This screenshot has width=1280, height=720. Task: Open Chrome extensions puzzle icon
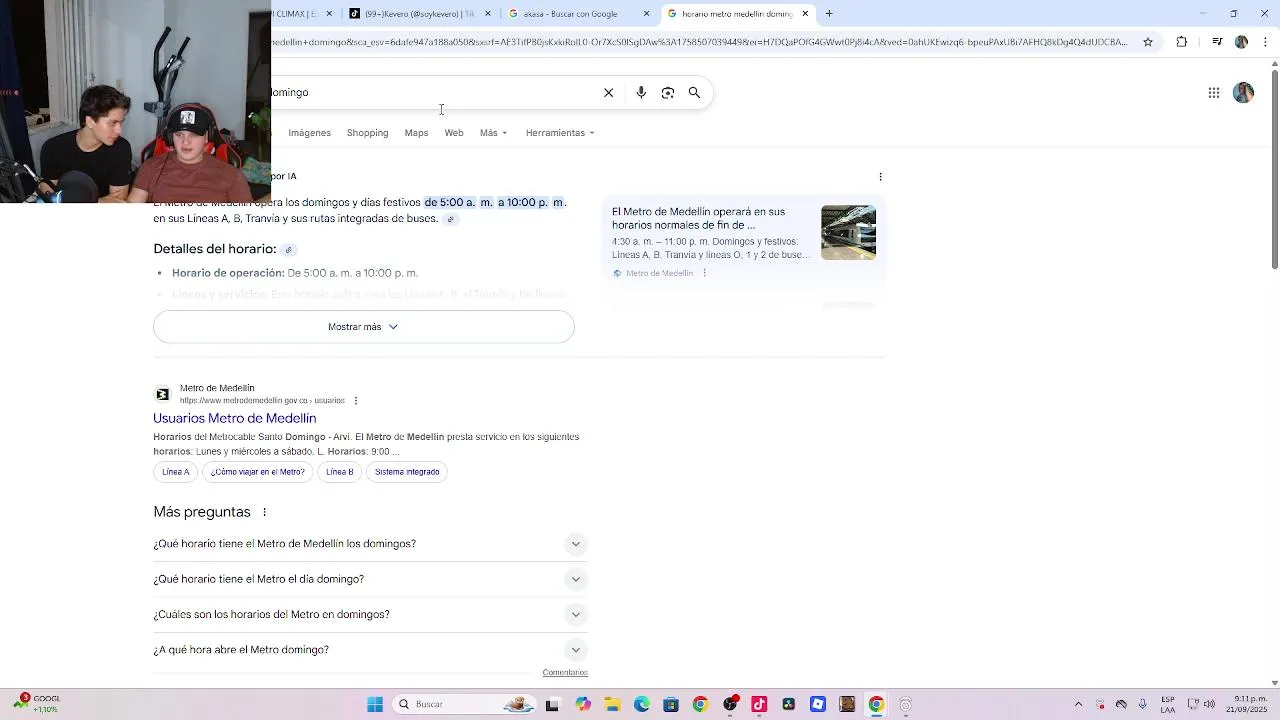(1182, 42)
